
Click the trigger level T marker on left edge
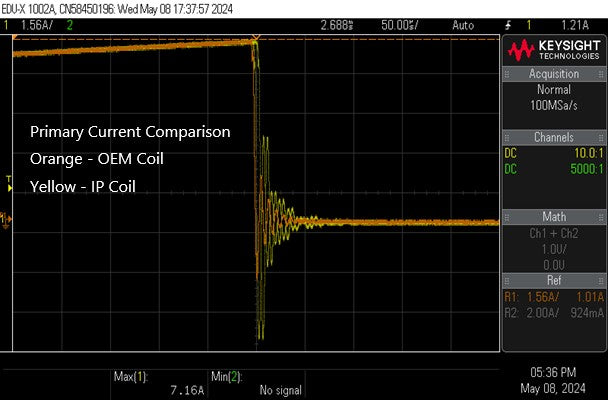click(9, 184)
